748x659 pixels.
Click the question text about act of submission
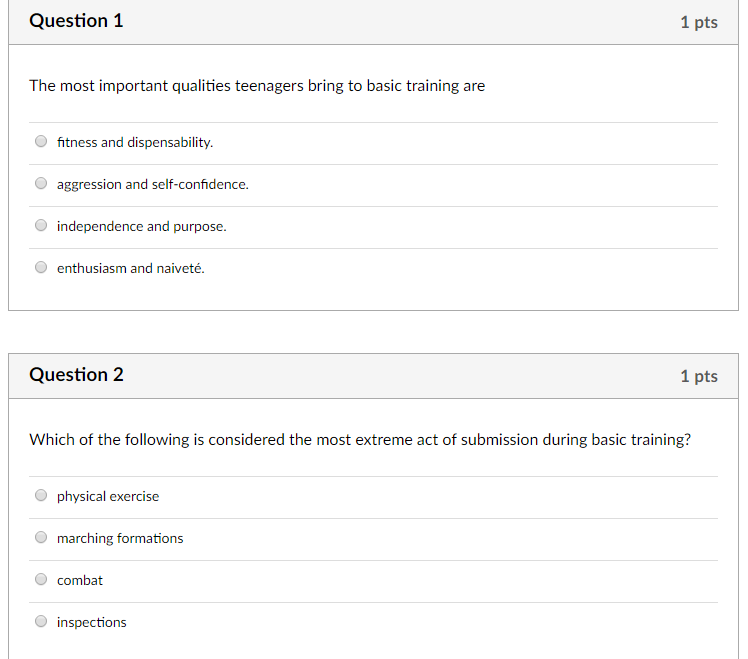click(x=360, y=440)
